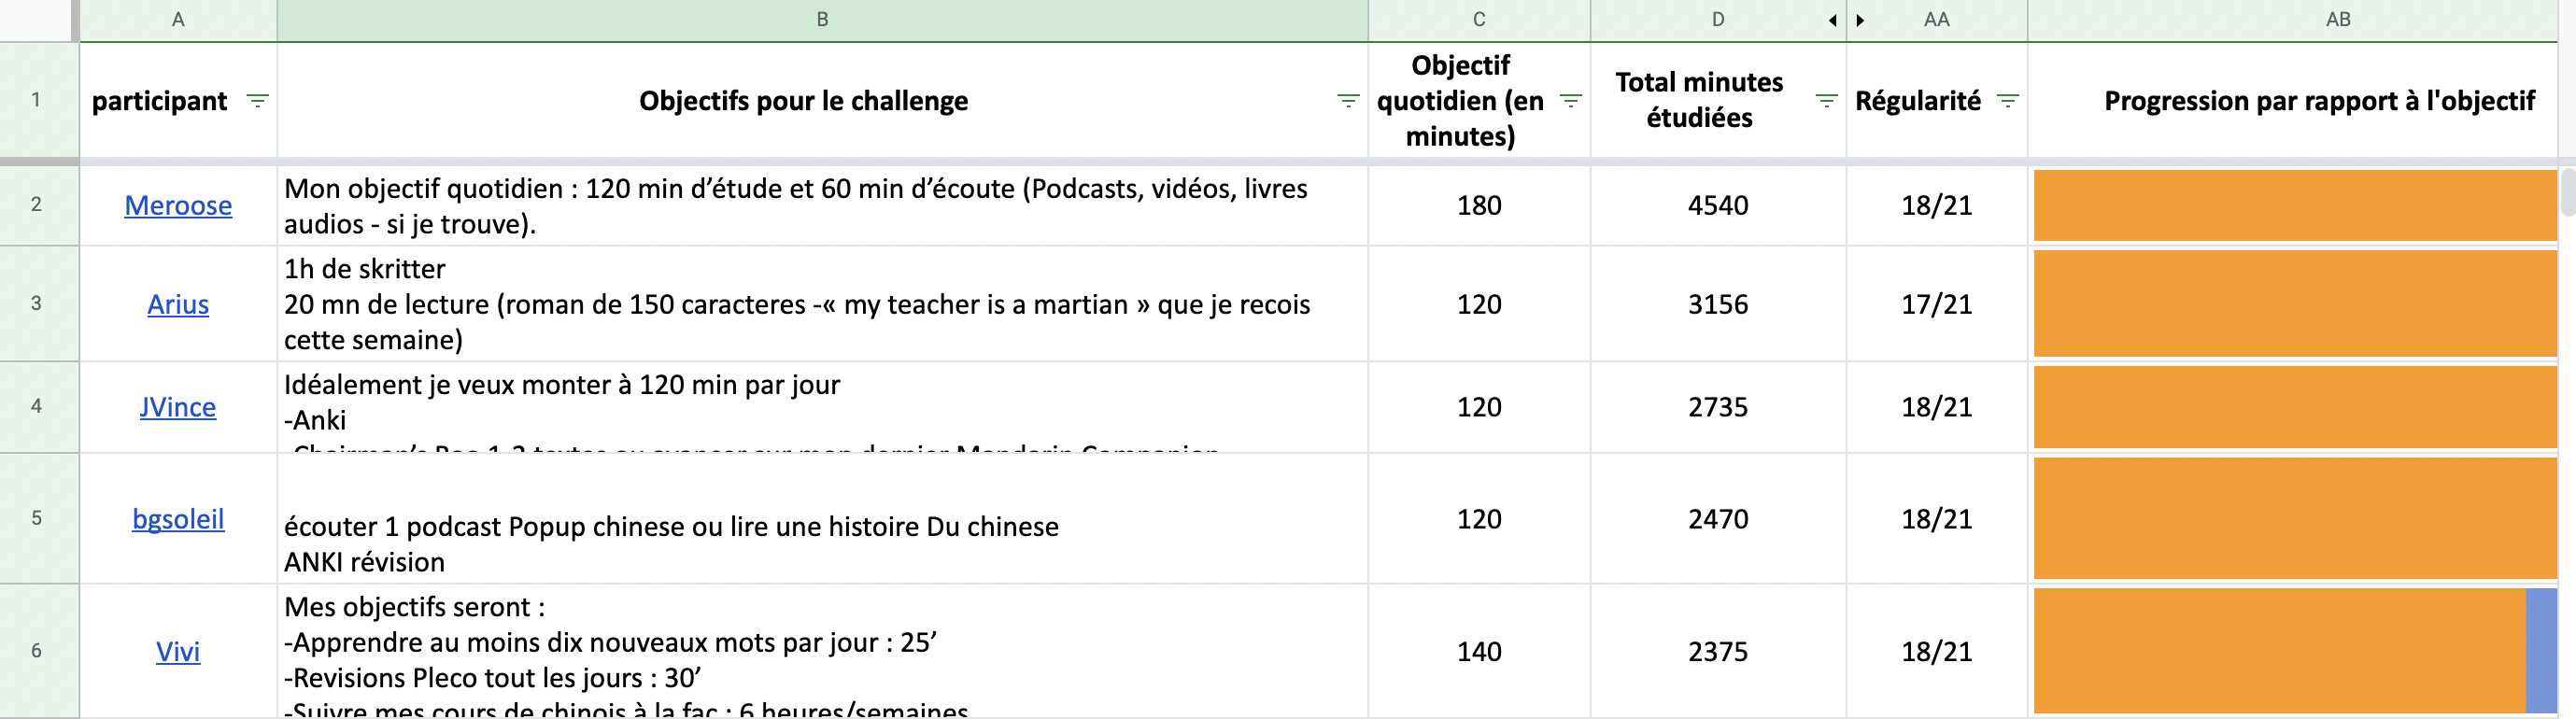This screenshot has width=2576, height=719.
Task: Click the select-all corner box
Action: (37, 20)
